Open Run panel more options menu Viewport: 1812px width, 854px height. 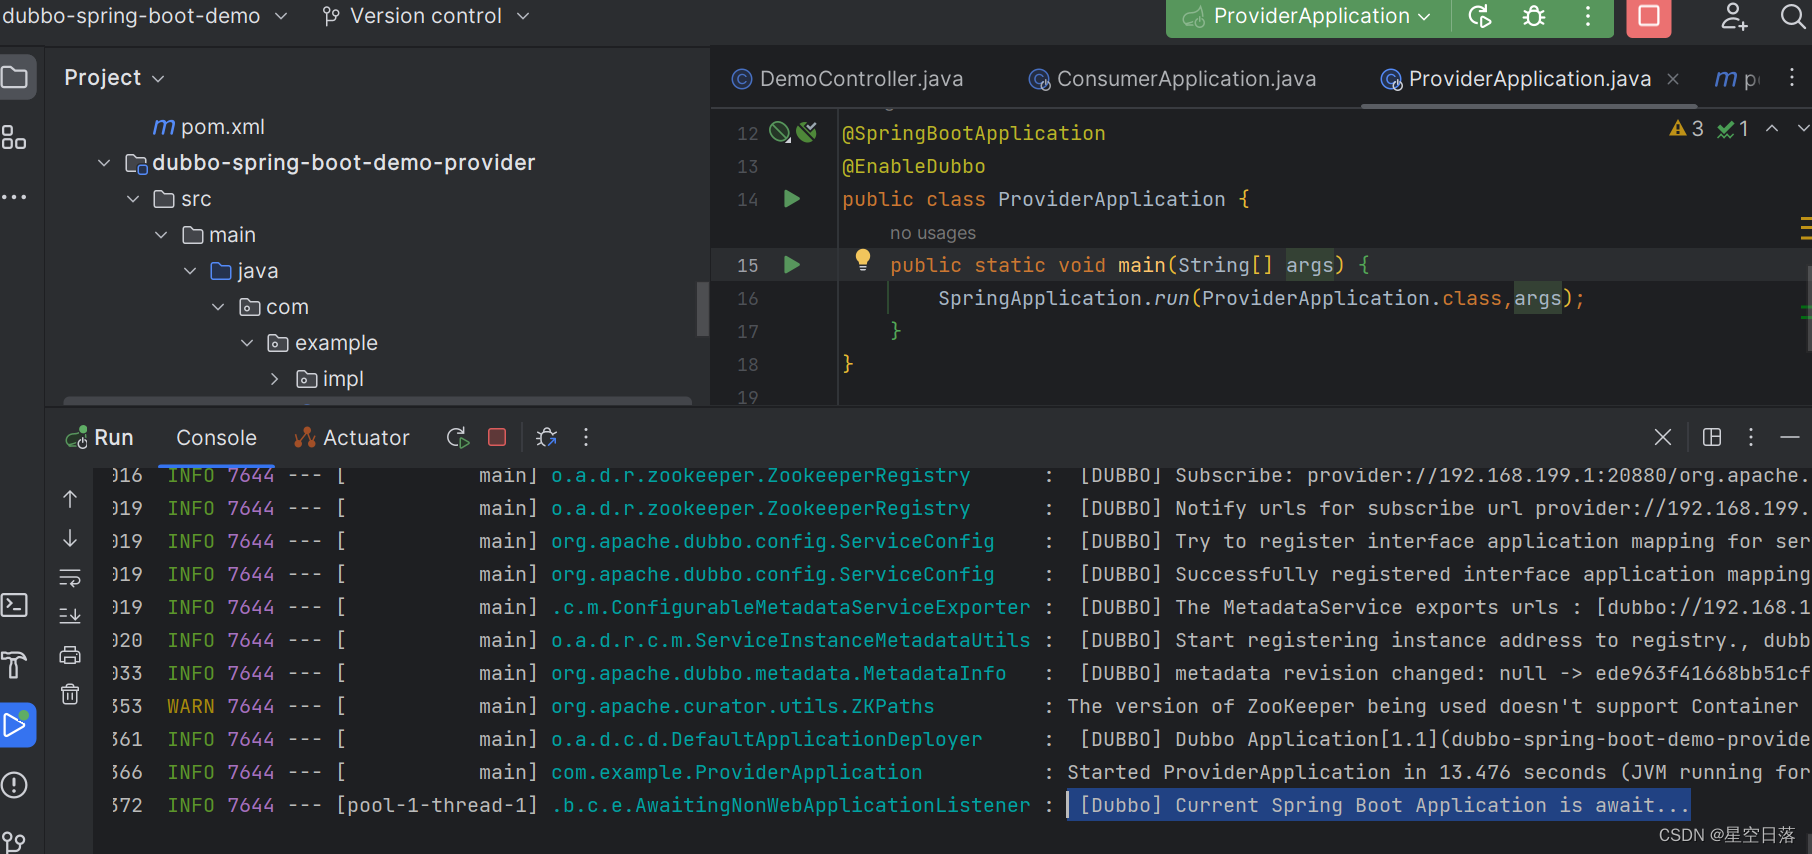pyautogui.click(x=586, y=437)
